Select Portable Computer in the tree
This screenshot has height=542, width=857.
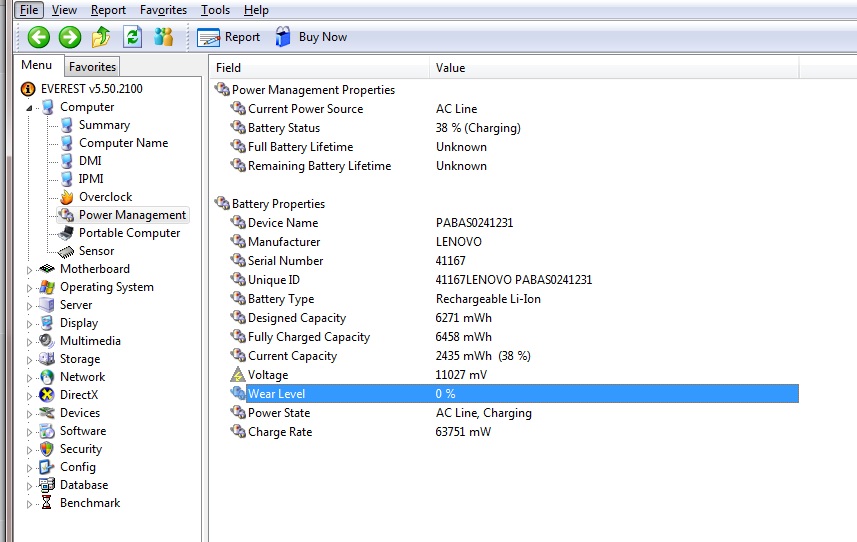[x=129, y=233]
